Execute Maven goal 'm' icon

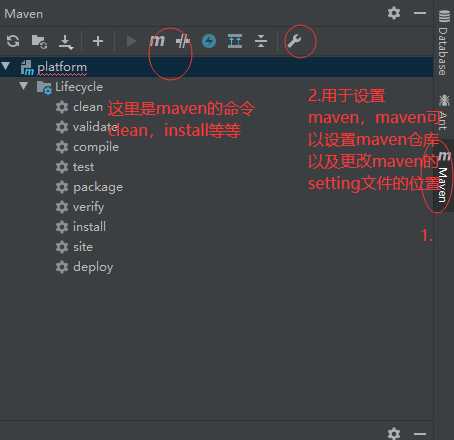(157, 41)
